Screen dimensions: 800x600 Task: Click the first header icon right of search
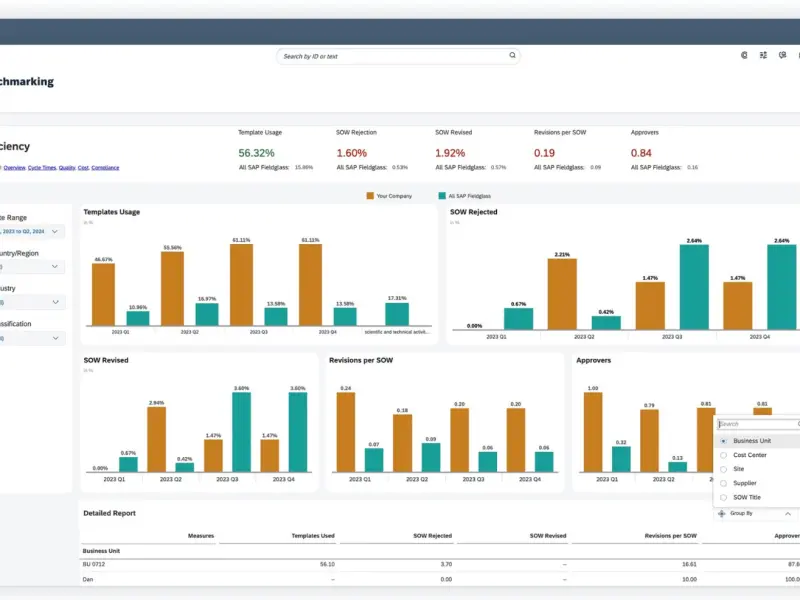(743, 56)
